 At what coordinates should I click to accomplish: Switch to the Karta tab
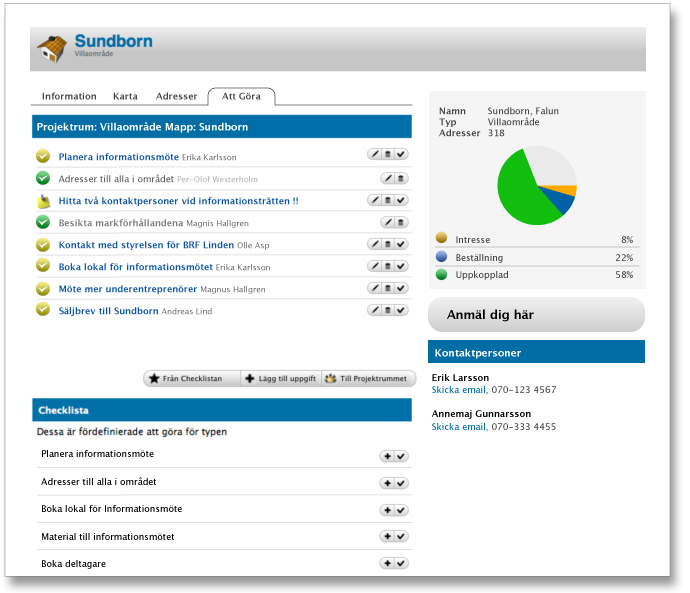(x=125, y=97)
